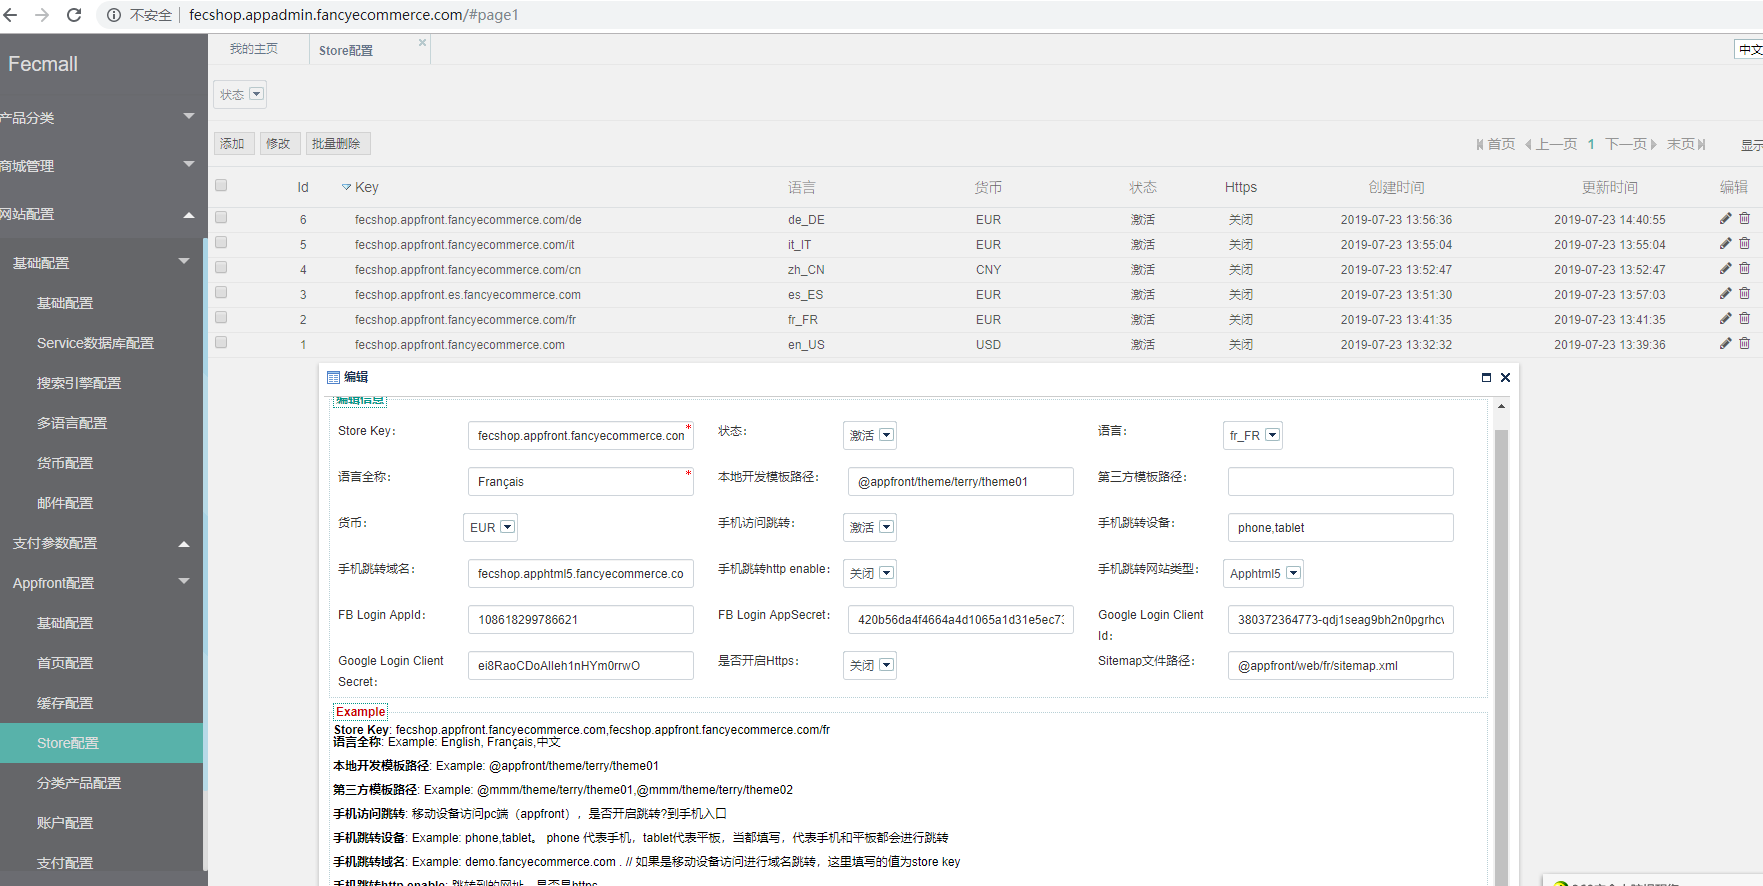Maximize the 编辑 dialog window

[1486, 377]
